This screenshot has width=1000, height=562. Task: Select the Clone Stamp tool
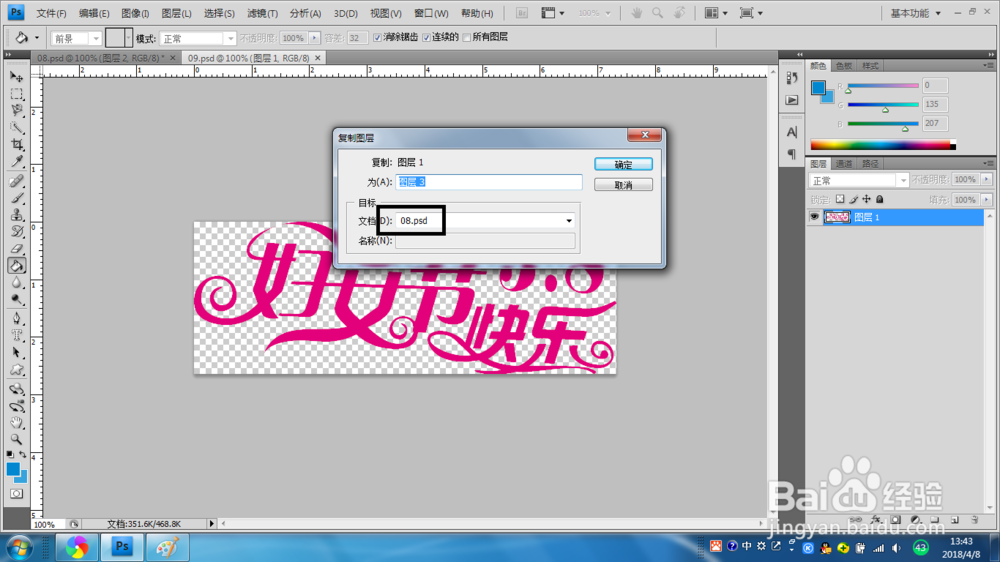pos(17,215)
